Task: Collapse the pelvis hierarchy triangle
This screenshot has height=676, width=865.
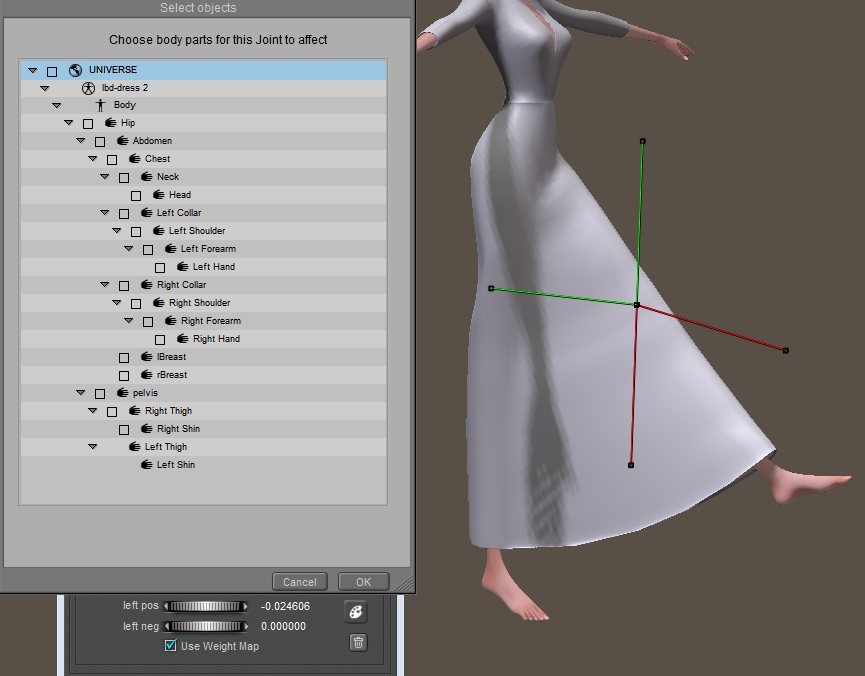Action: (80, 393)
